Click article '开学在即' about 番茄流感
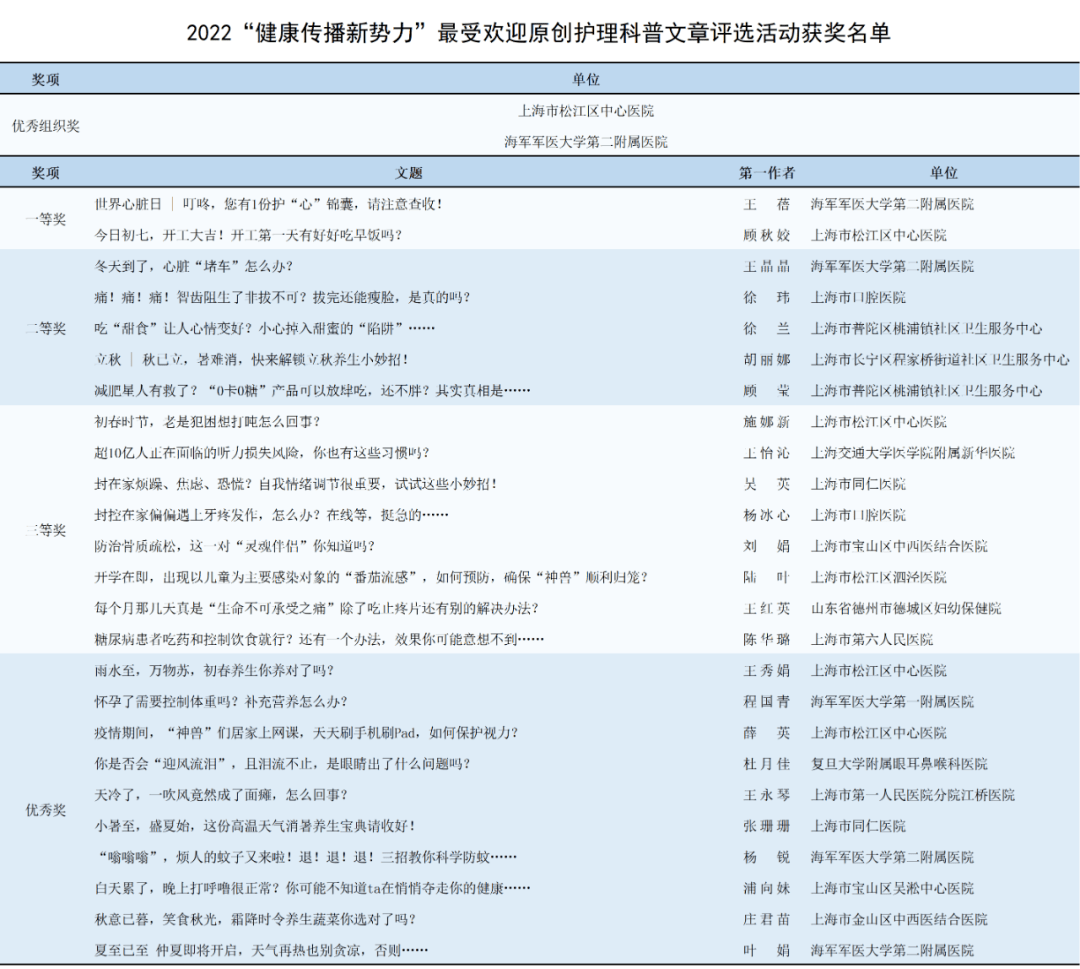Image resolution: width=1080 pixels, height=969 pixels. 371,577
